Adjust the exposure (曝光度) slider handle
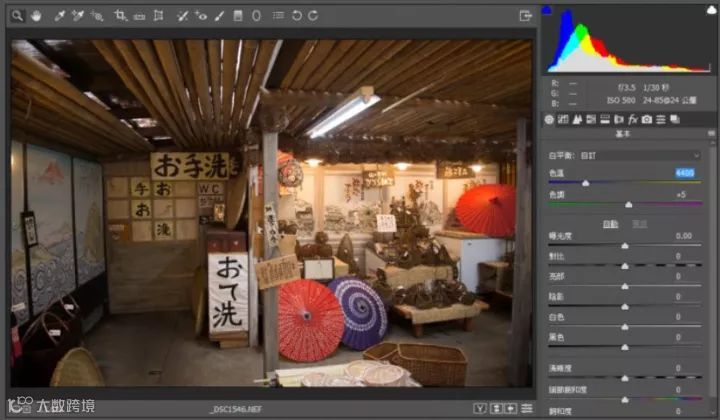 point(625,246)
